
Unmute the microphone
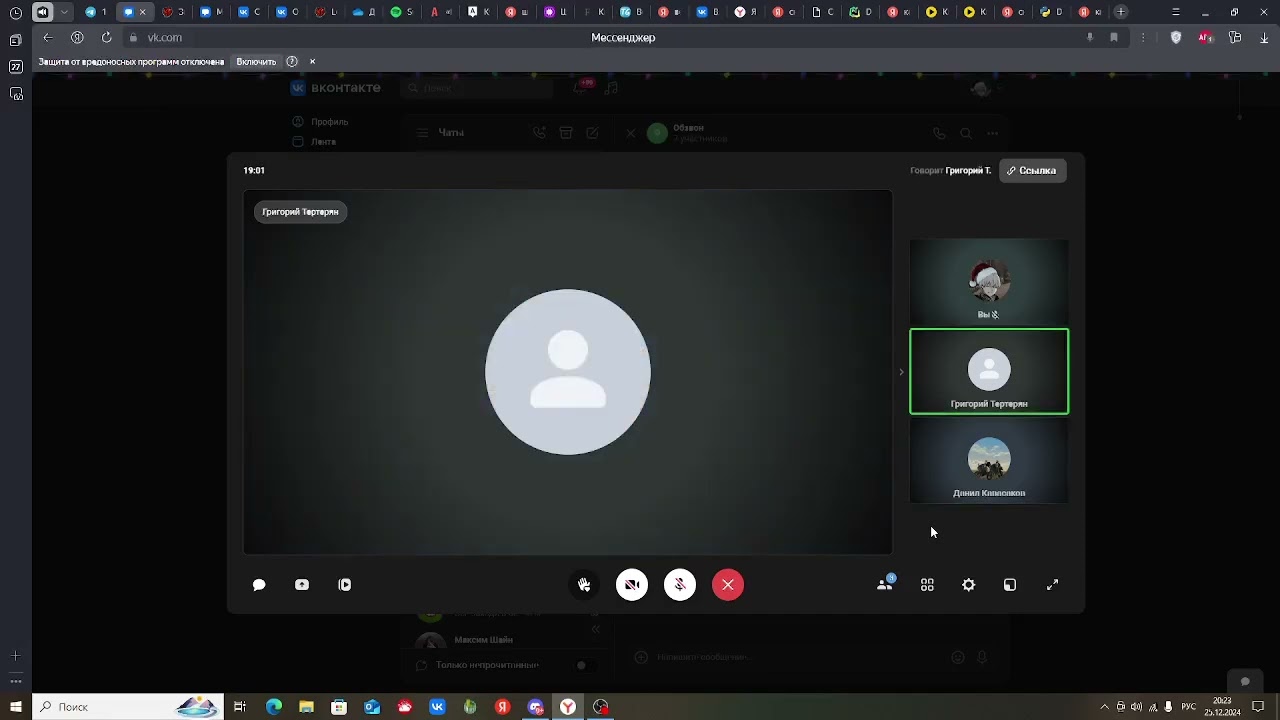pos(680,585)
